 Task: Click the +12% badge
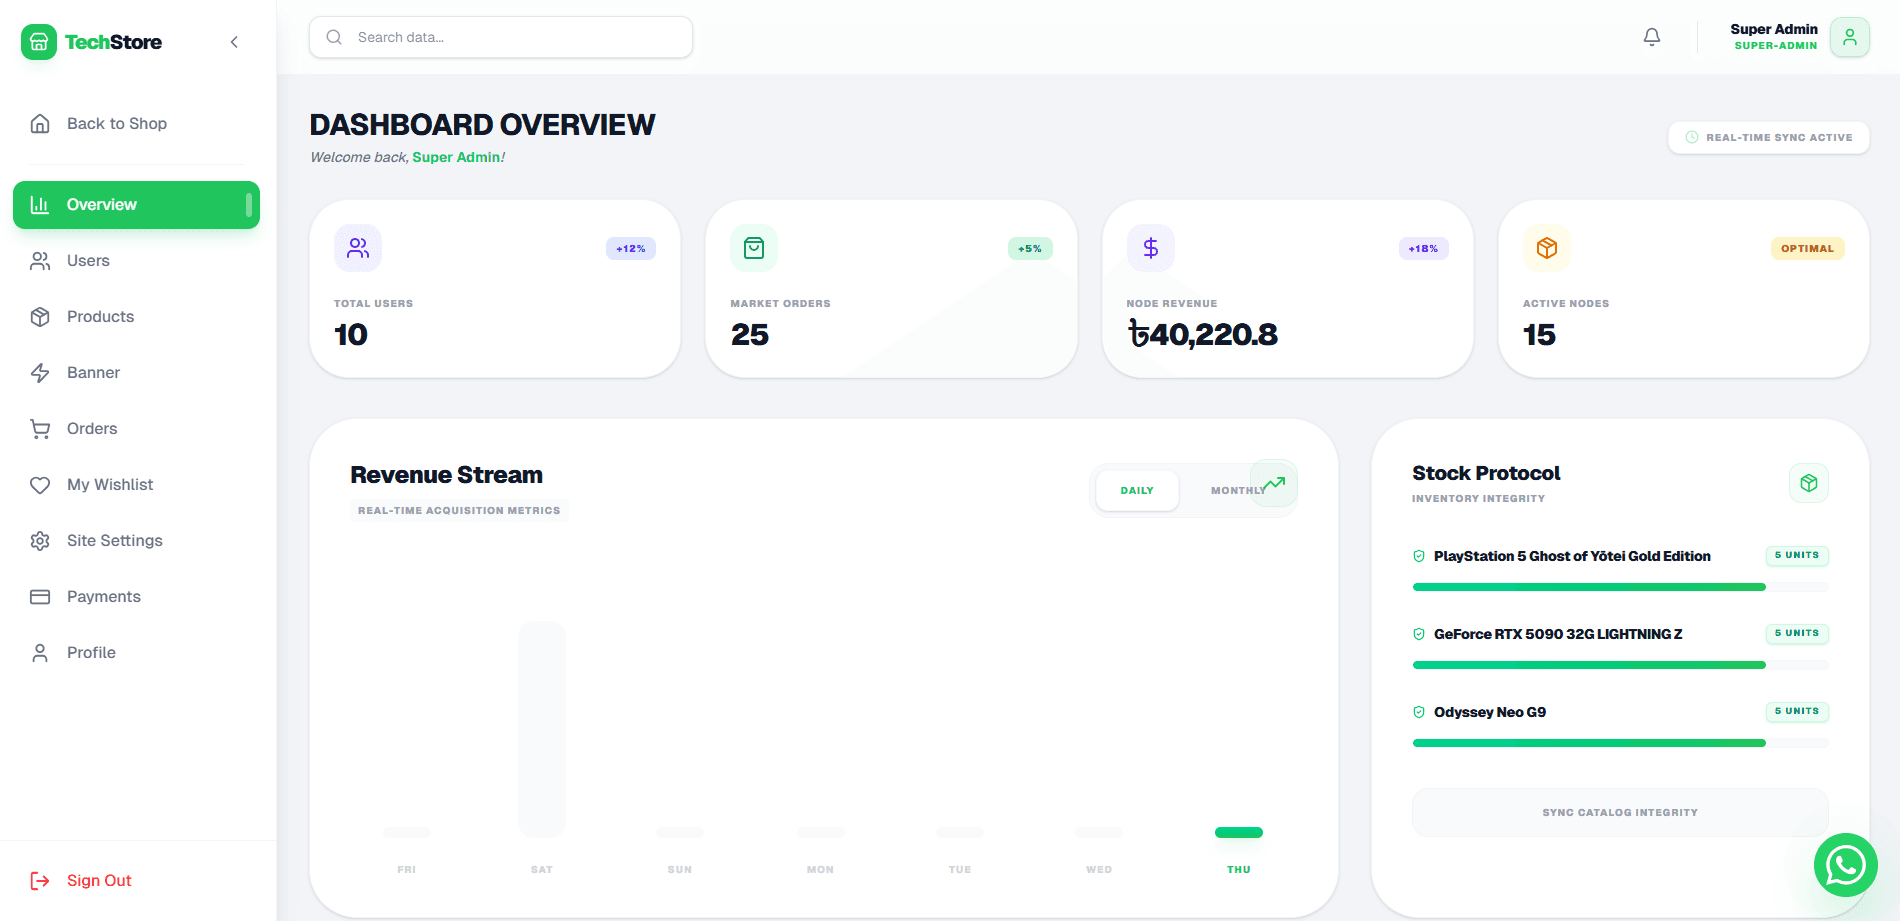coord(631,249)
